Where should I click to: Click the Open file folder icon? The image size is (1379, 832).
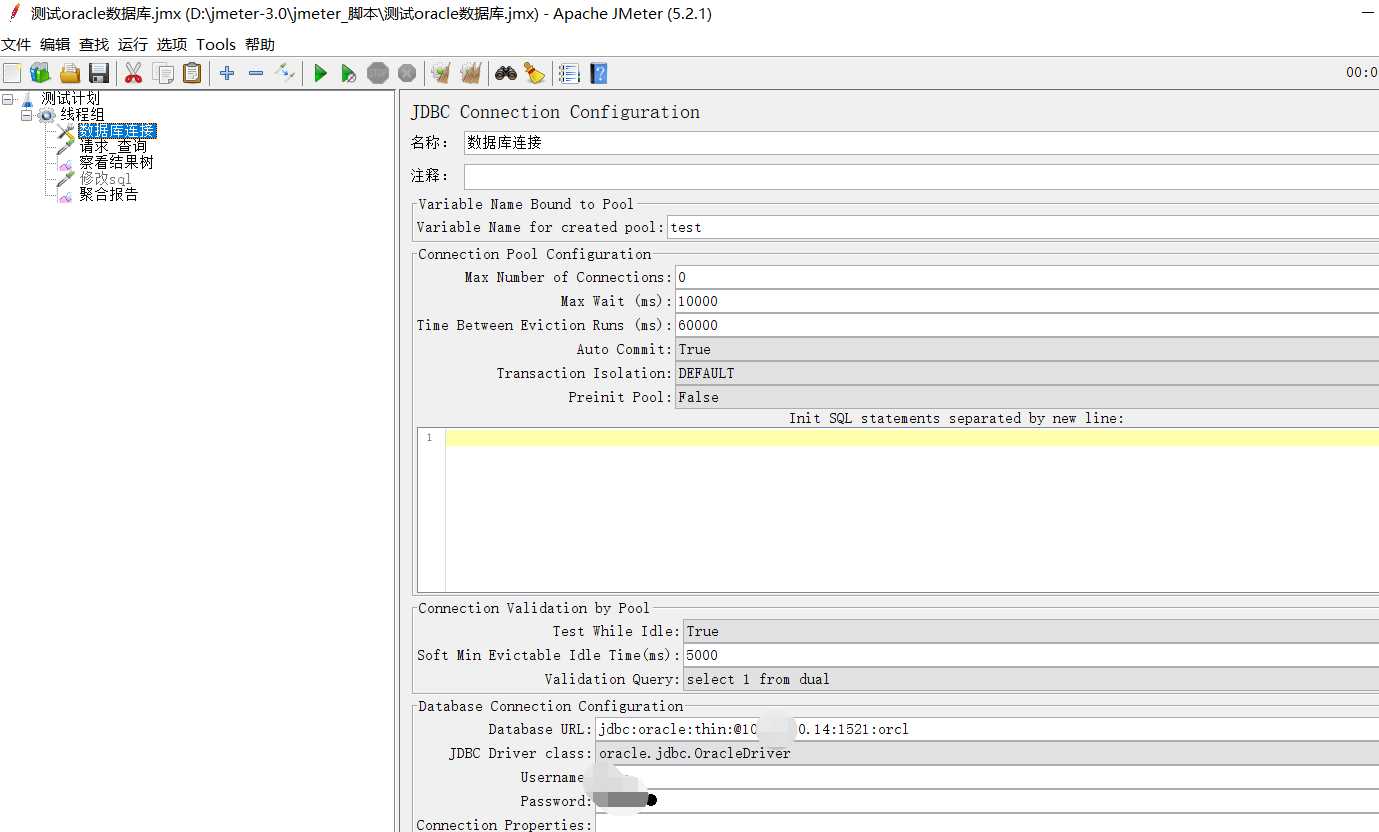[x=70, y=73]
